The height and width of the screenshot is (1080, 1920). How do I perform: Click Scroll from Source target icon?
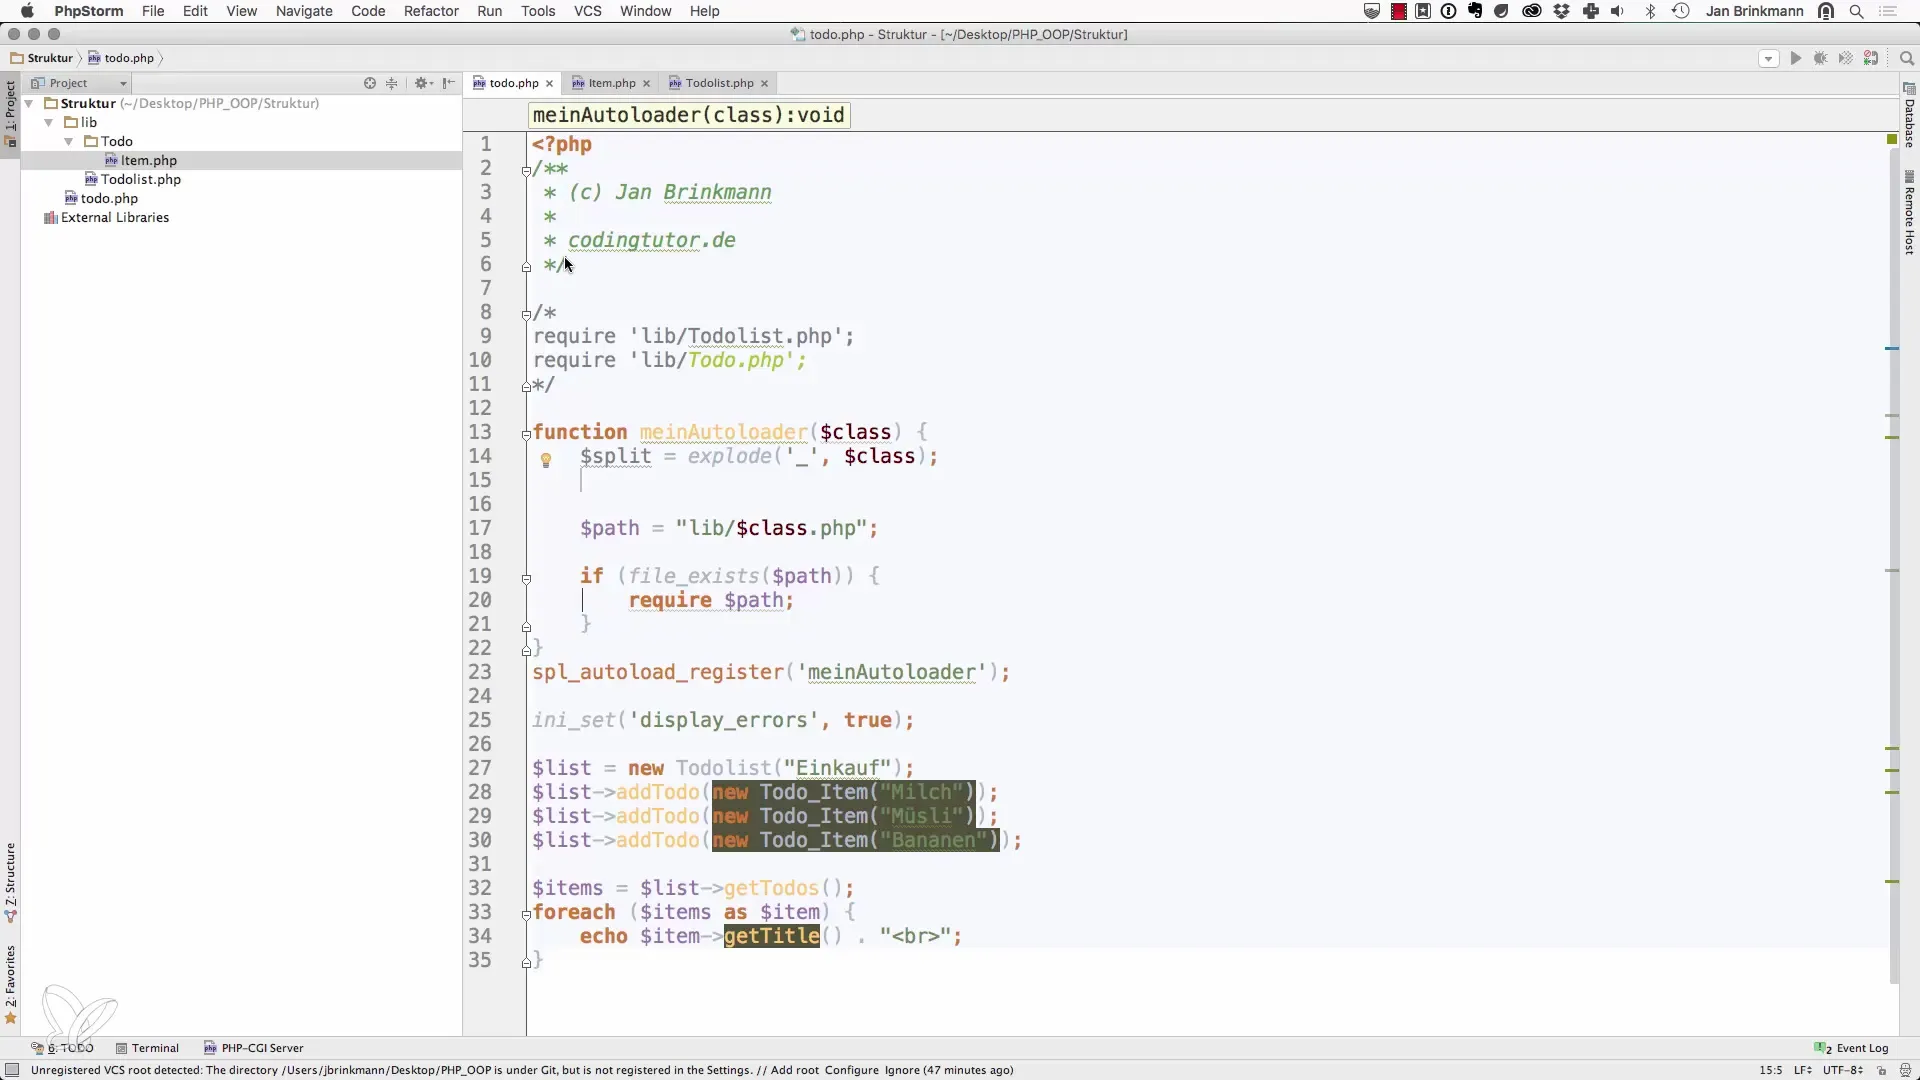click(x=370, y=83)
